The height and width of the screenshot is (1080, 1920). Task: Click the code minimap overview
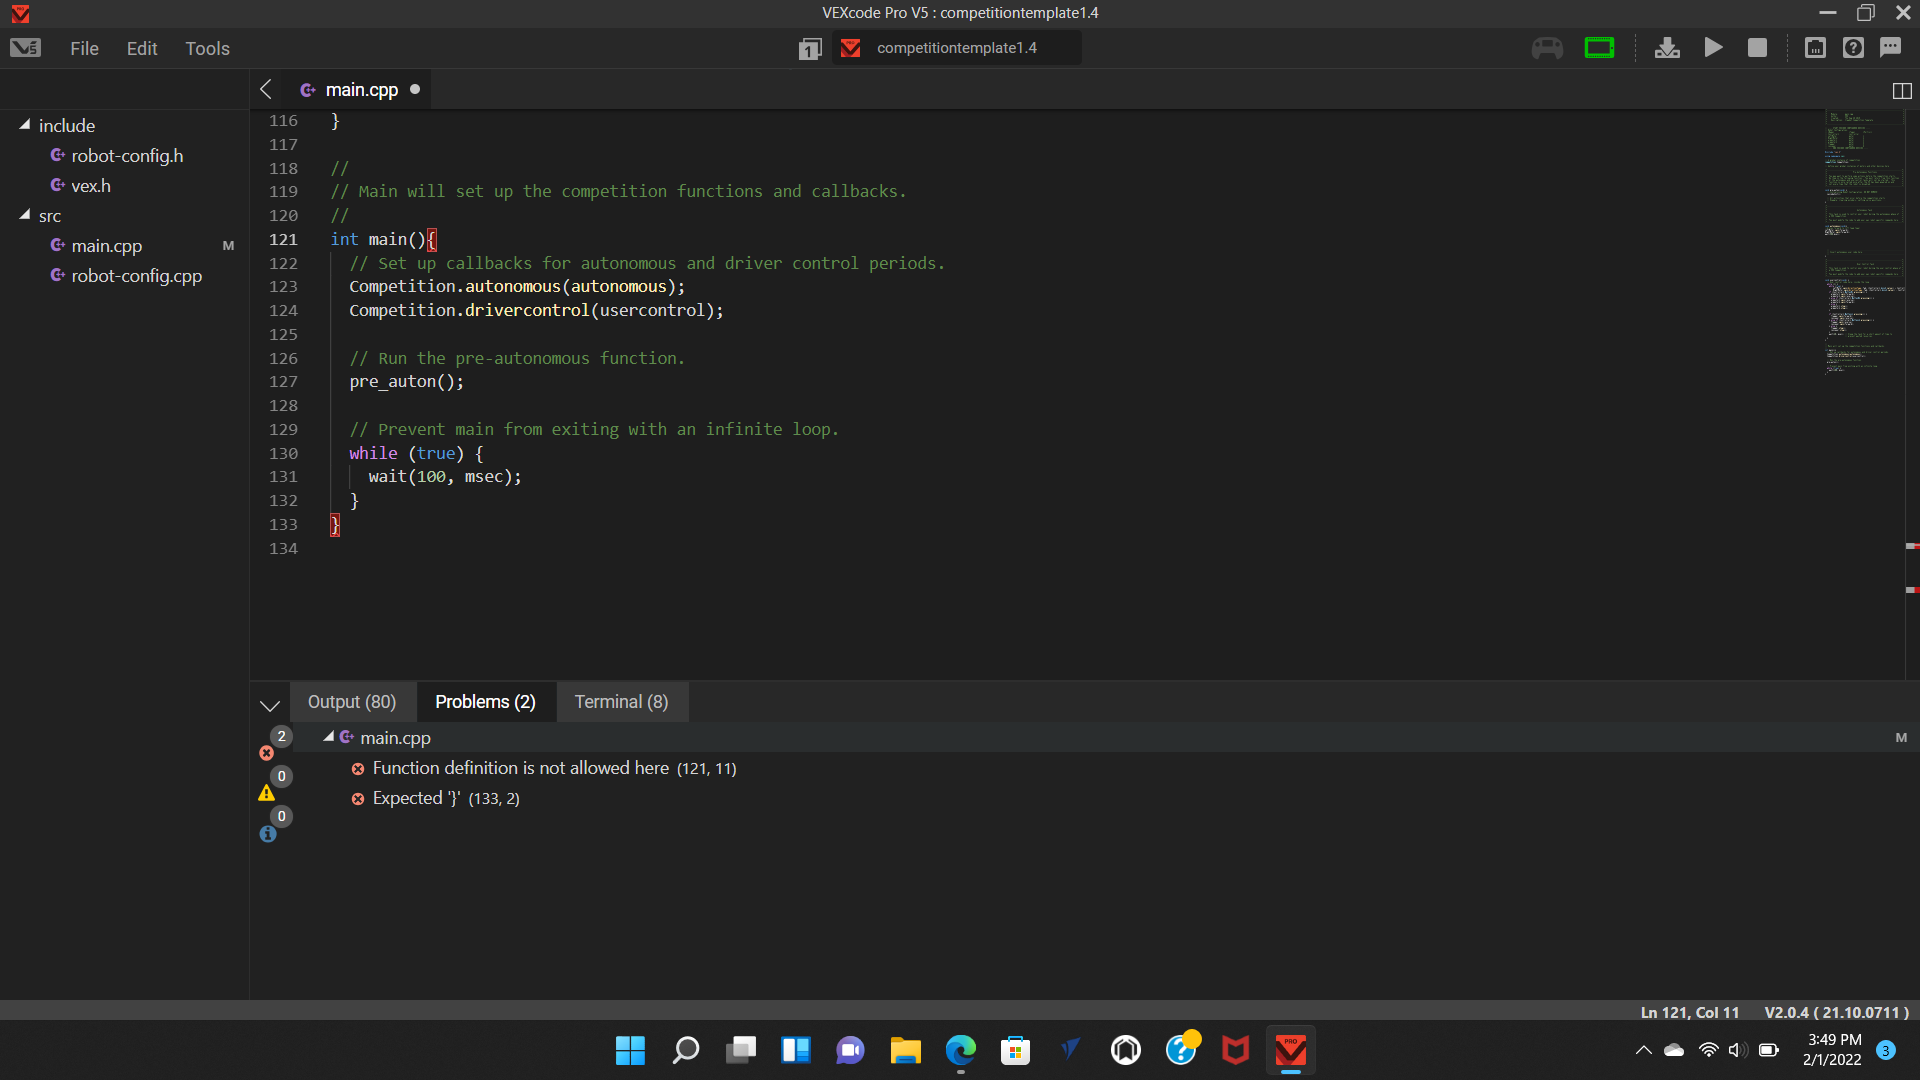pos(1862,240)
